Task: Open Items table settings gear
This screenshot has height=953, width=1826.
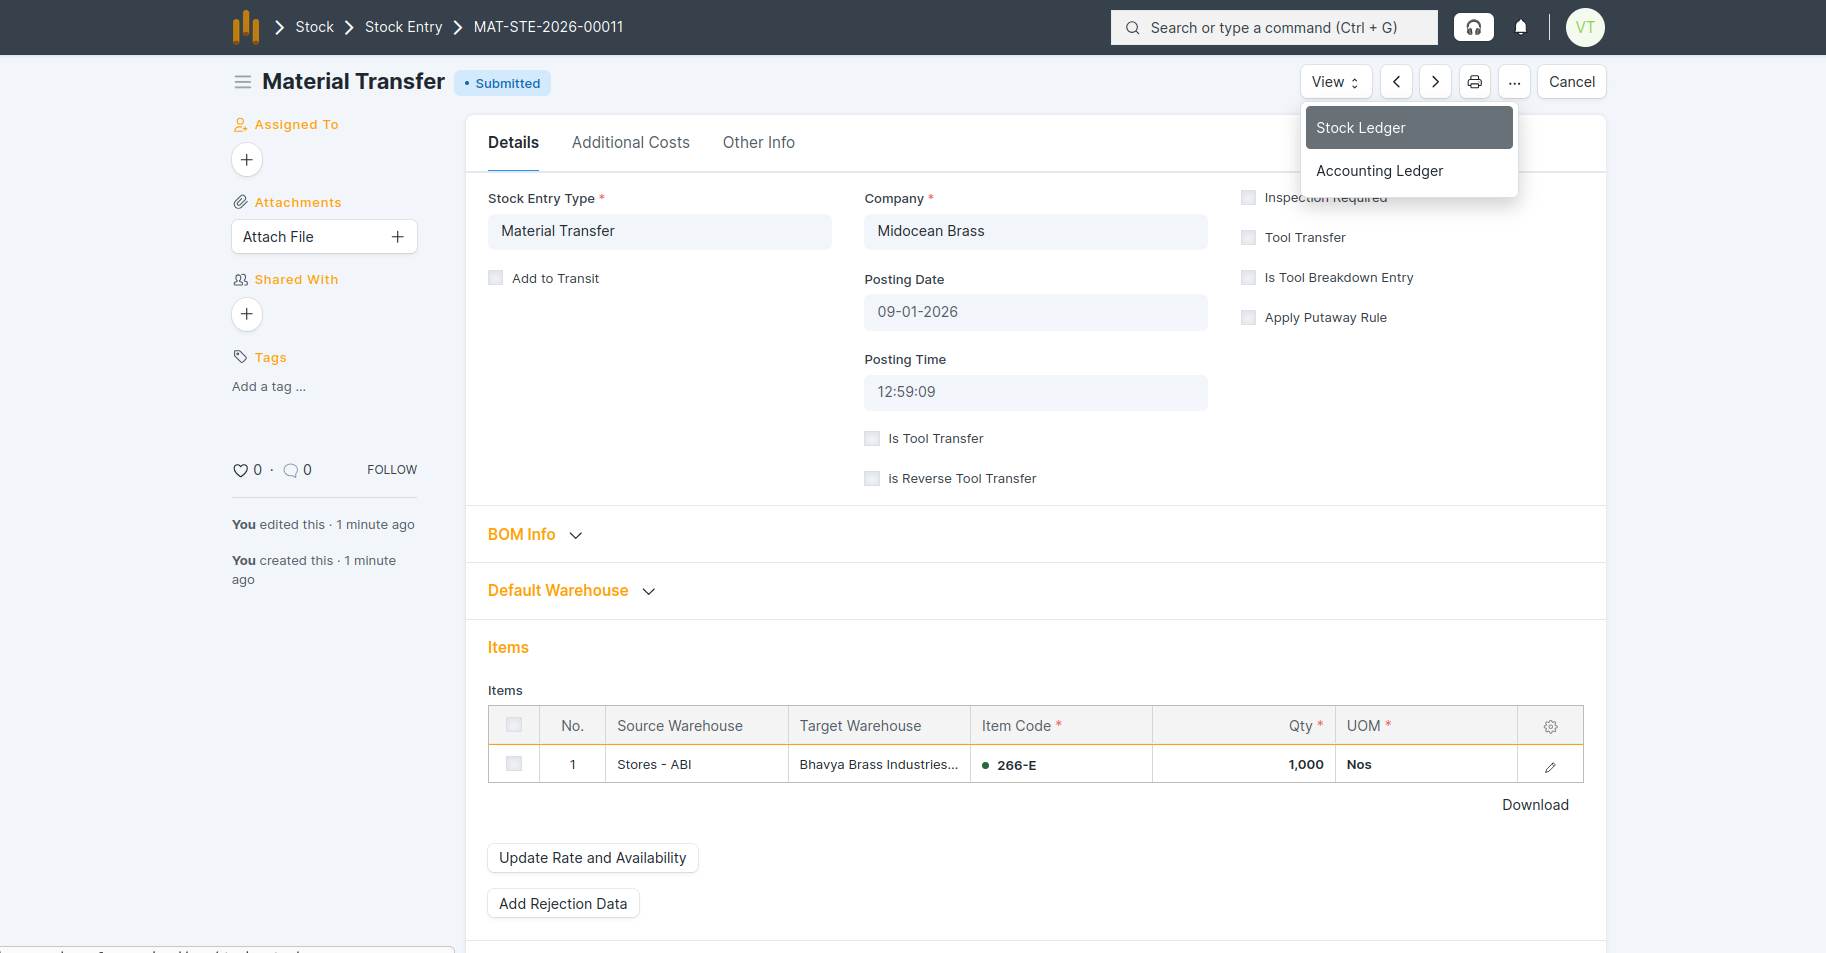Action: 1550,727
